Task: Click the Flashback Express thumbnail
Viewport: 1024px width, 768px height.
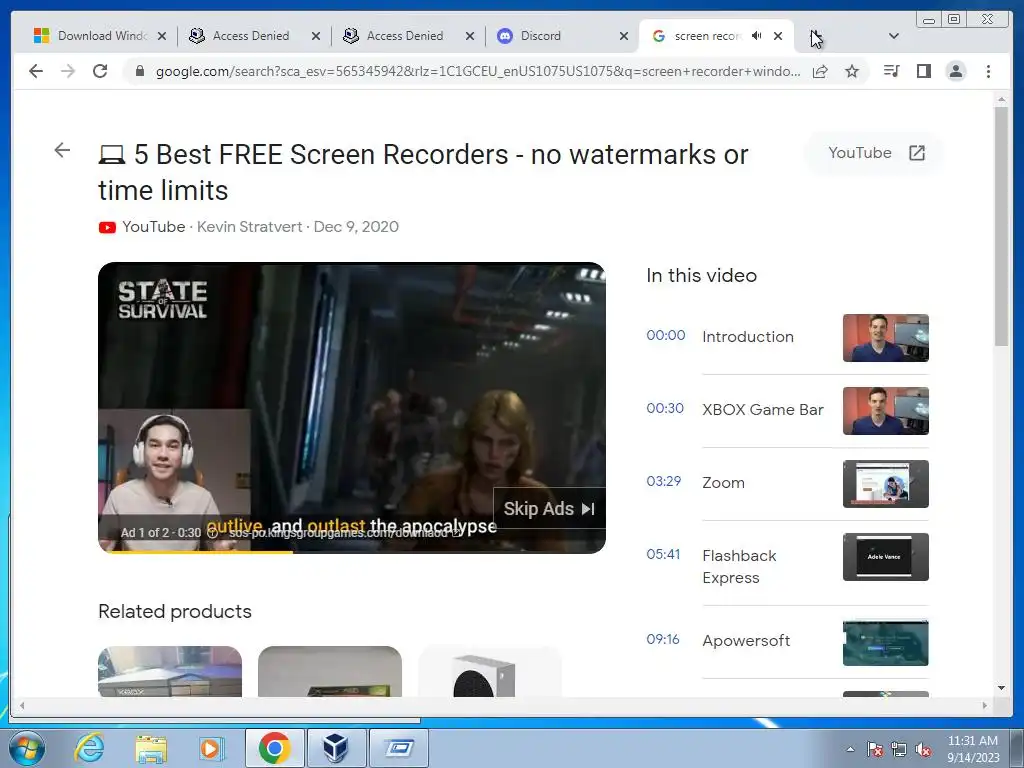Action: pyautogui.click(x=886, y=557)
